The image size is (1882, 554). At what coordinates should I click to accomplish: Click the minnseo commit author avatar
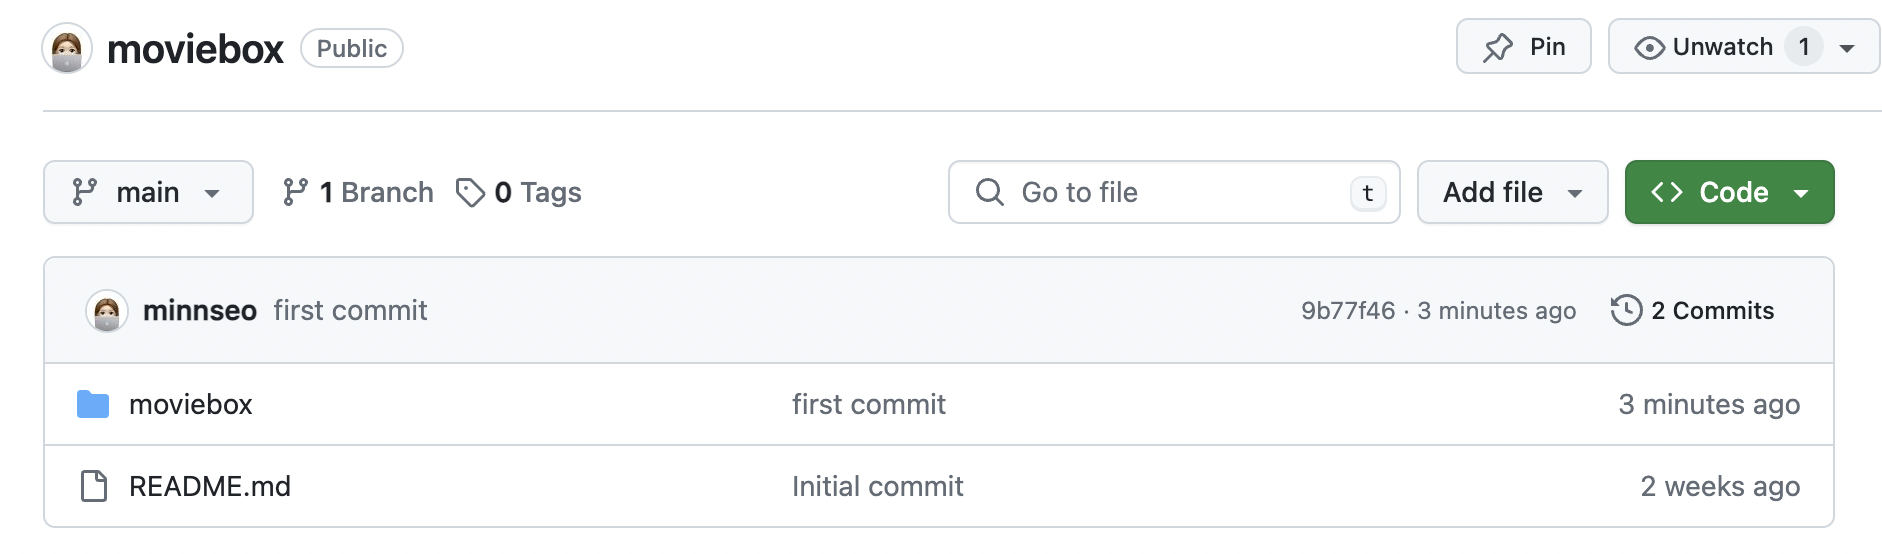pyautogui.click(x=107, y=311)
